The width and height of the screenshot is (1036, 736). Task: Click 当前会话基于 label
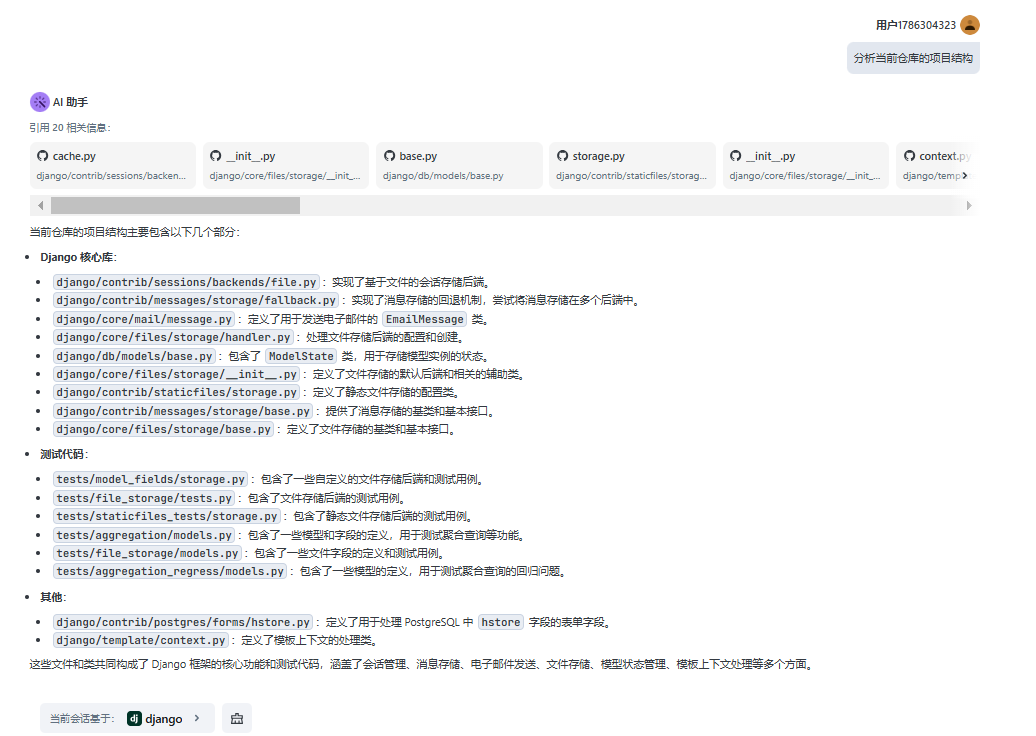click(x=82, y=718)
